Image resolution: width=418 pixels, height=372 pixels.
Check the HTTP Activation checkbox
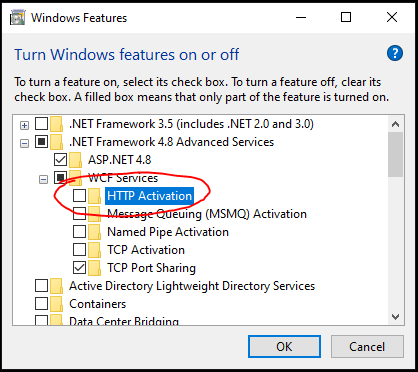[x=79, y=196]
